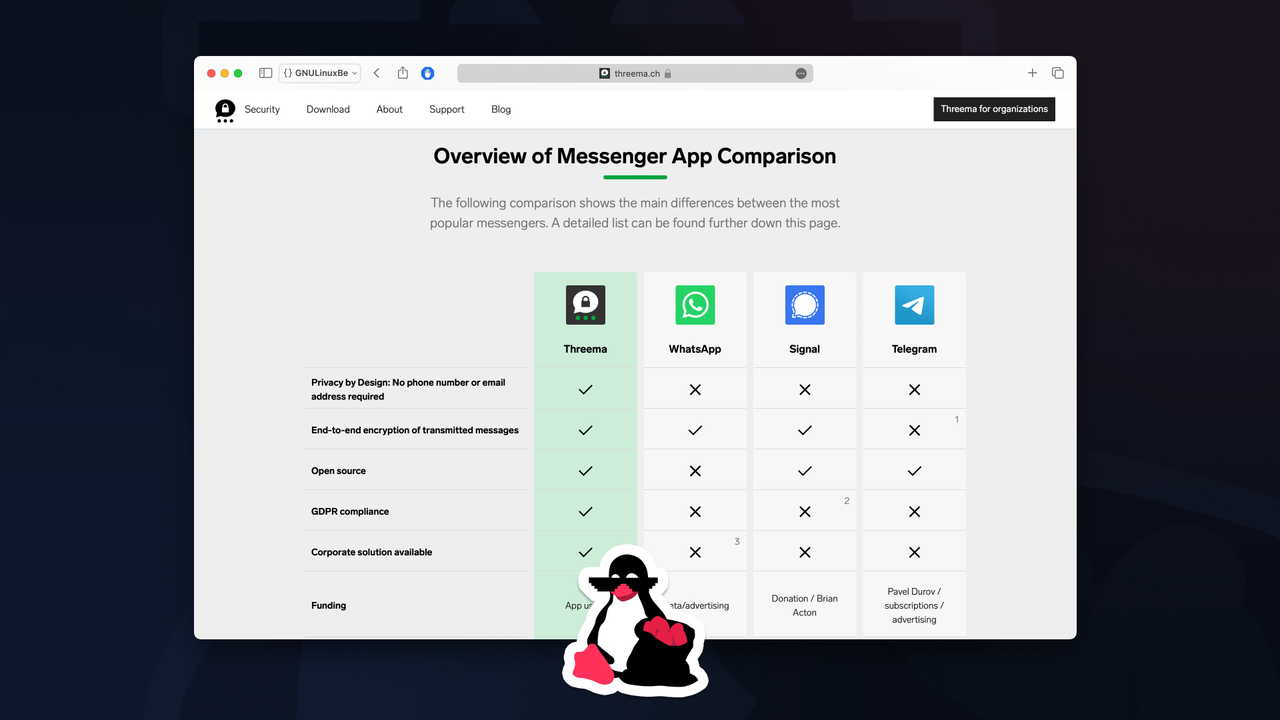
Task: Click the Privacy by Design row label
Action: [408, 389]
